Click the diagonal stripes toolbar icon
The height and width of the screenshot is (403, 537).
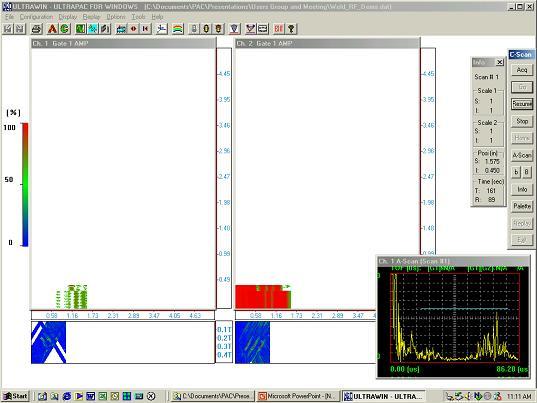click(x=105, y=29)
